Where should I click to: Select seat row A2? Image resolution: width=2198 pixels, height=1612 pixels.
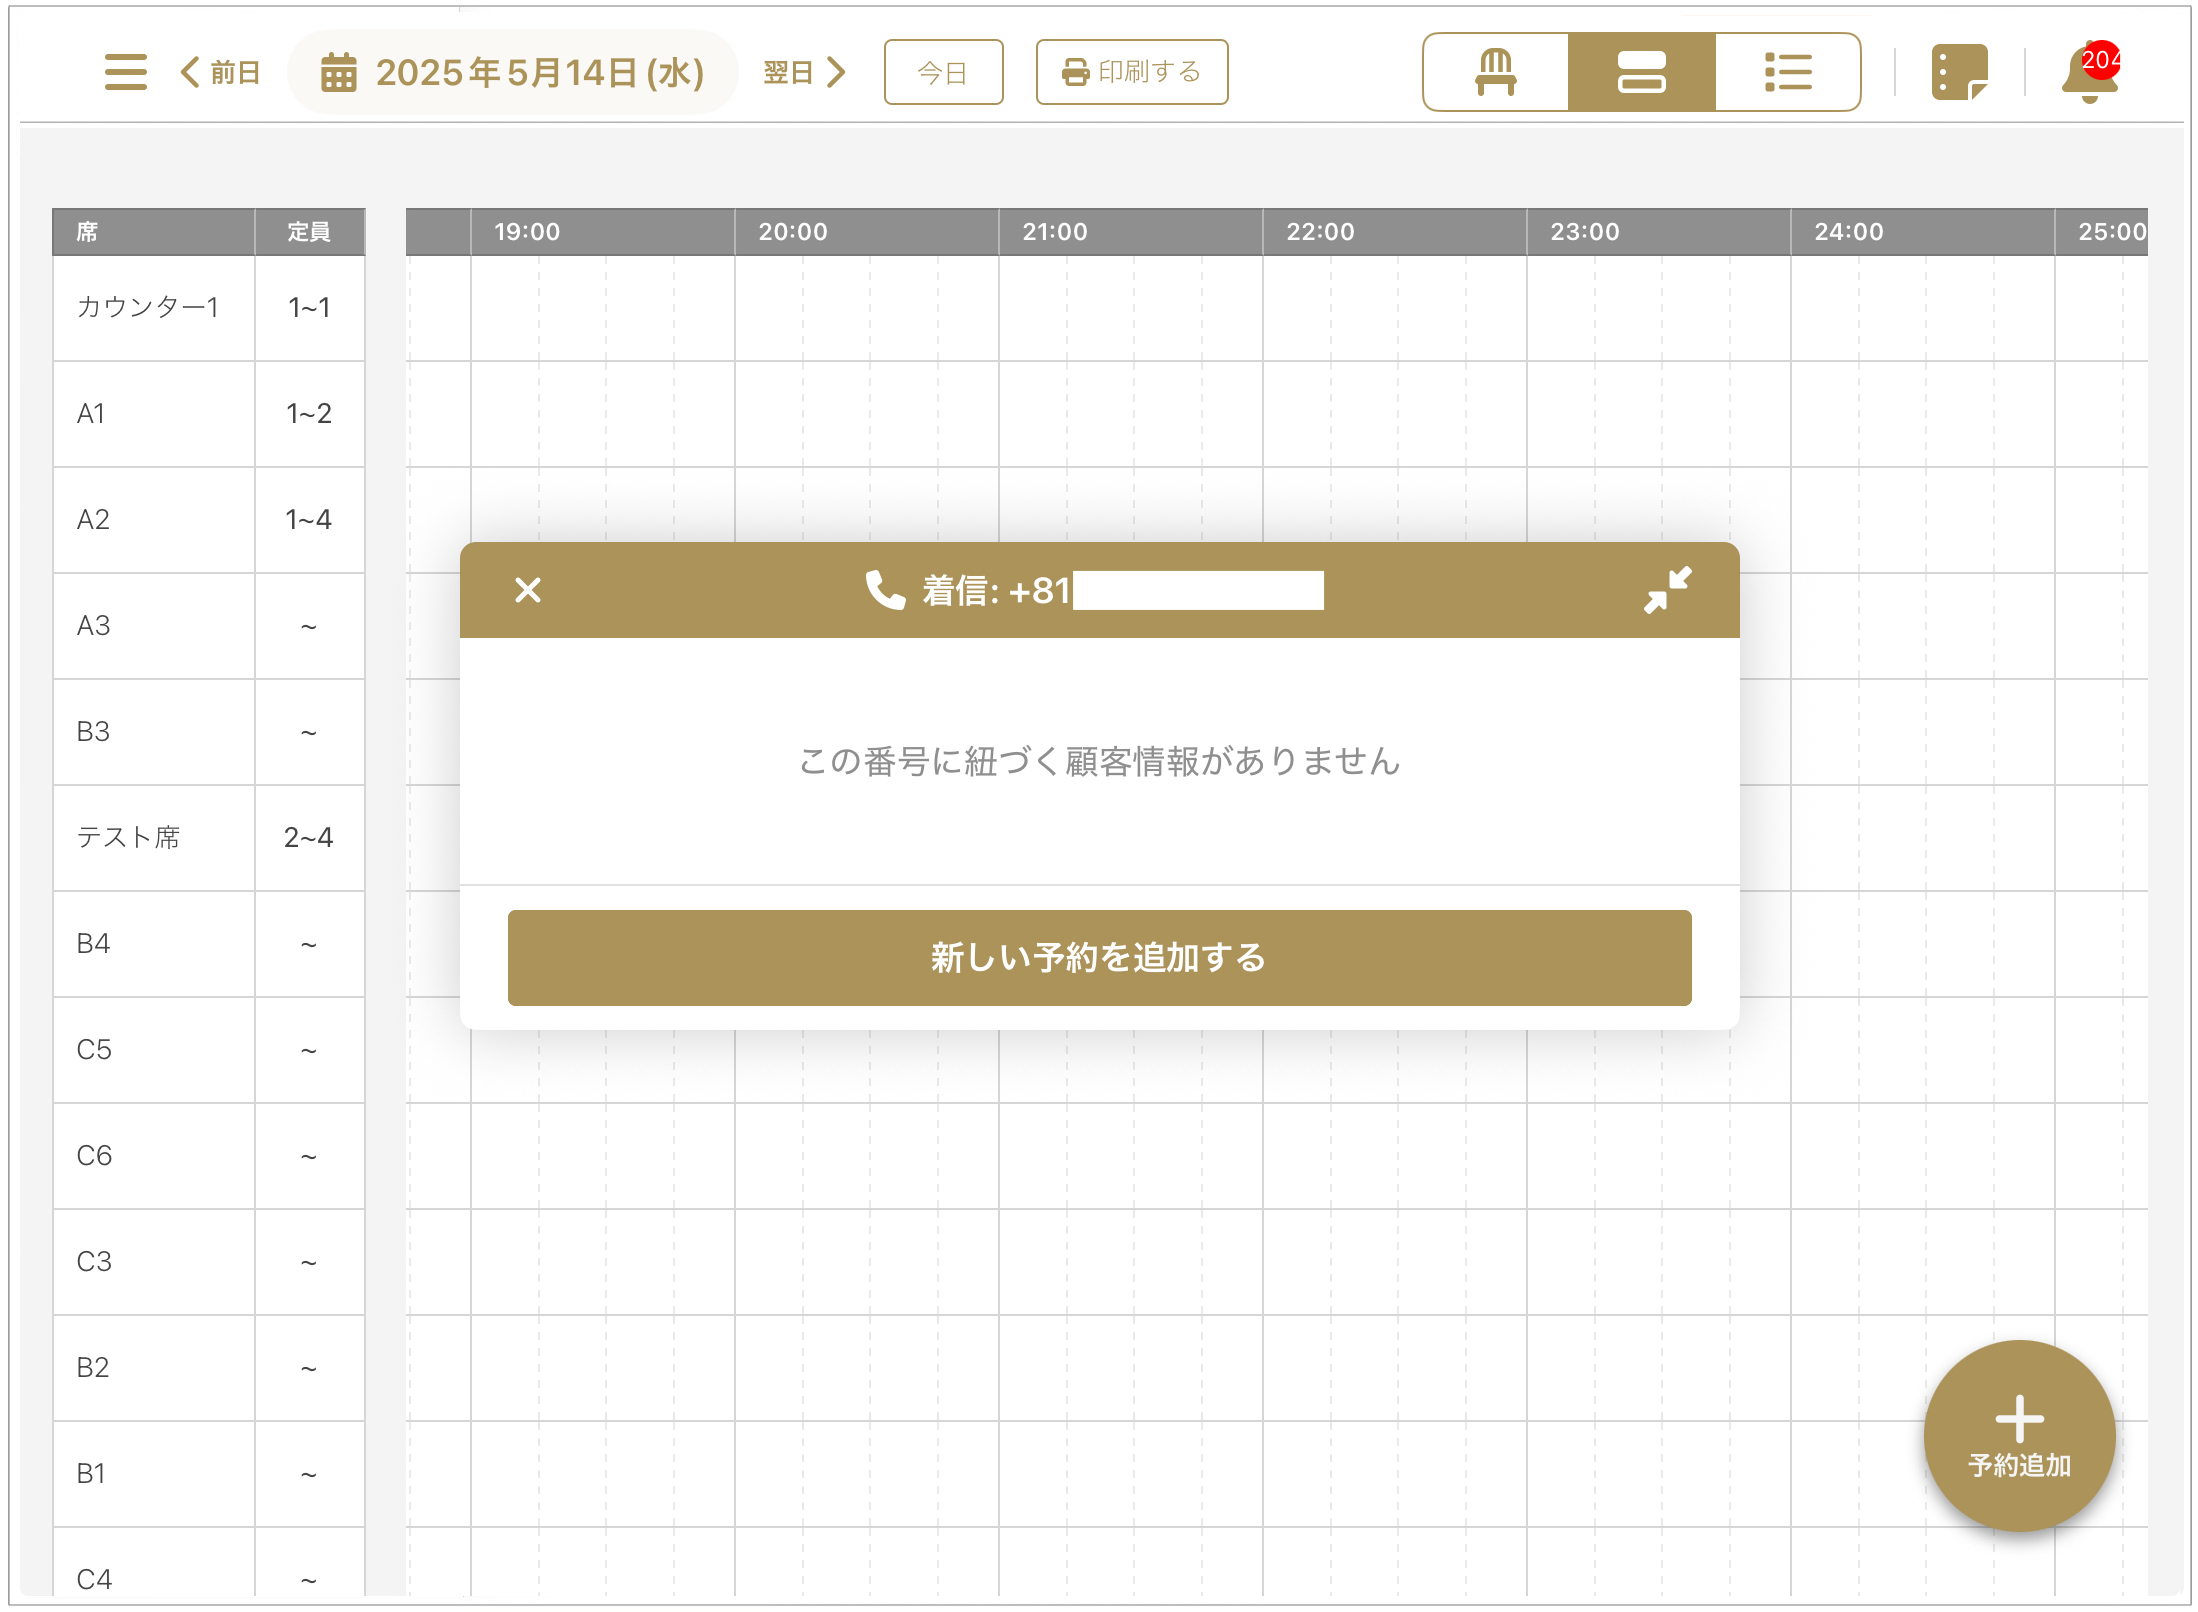[209, 520]
